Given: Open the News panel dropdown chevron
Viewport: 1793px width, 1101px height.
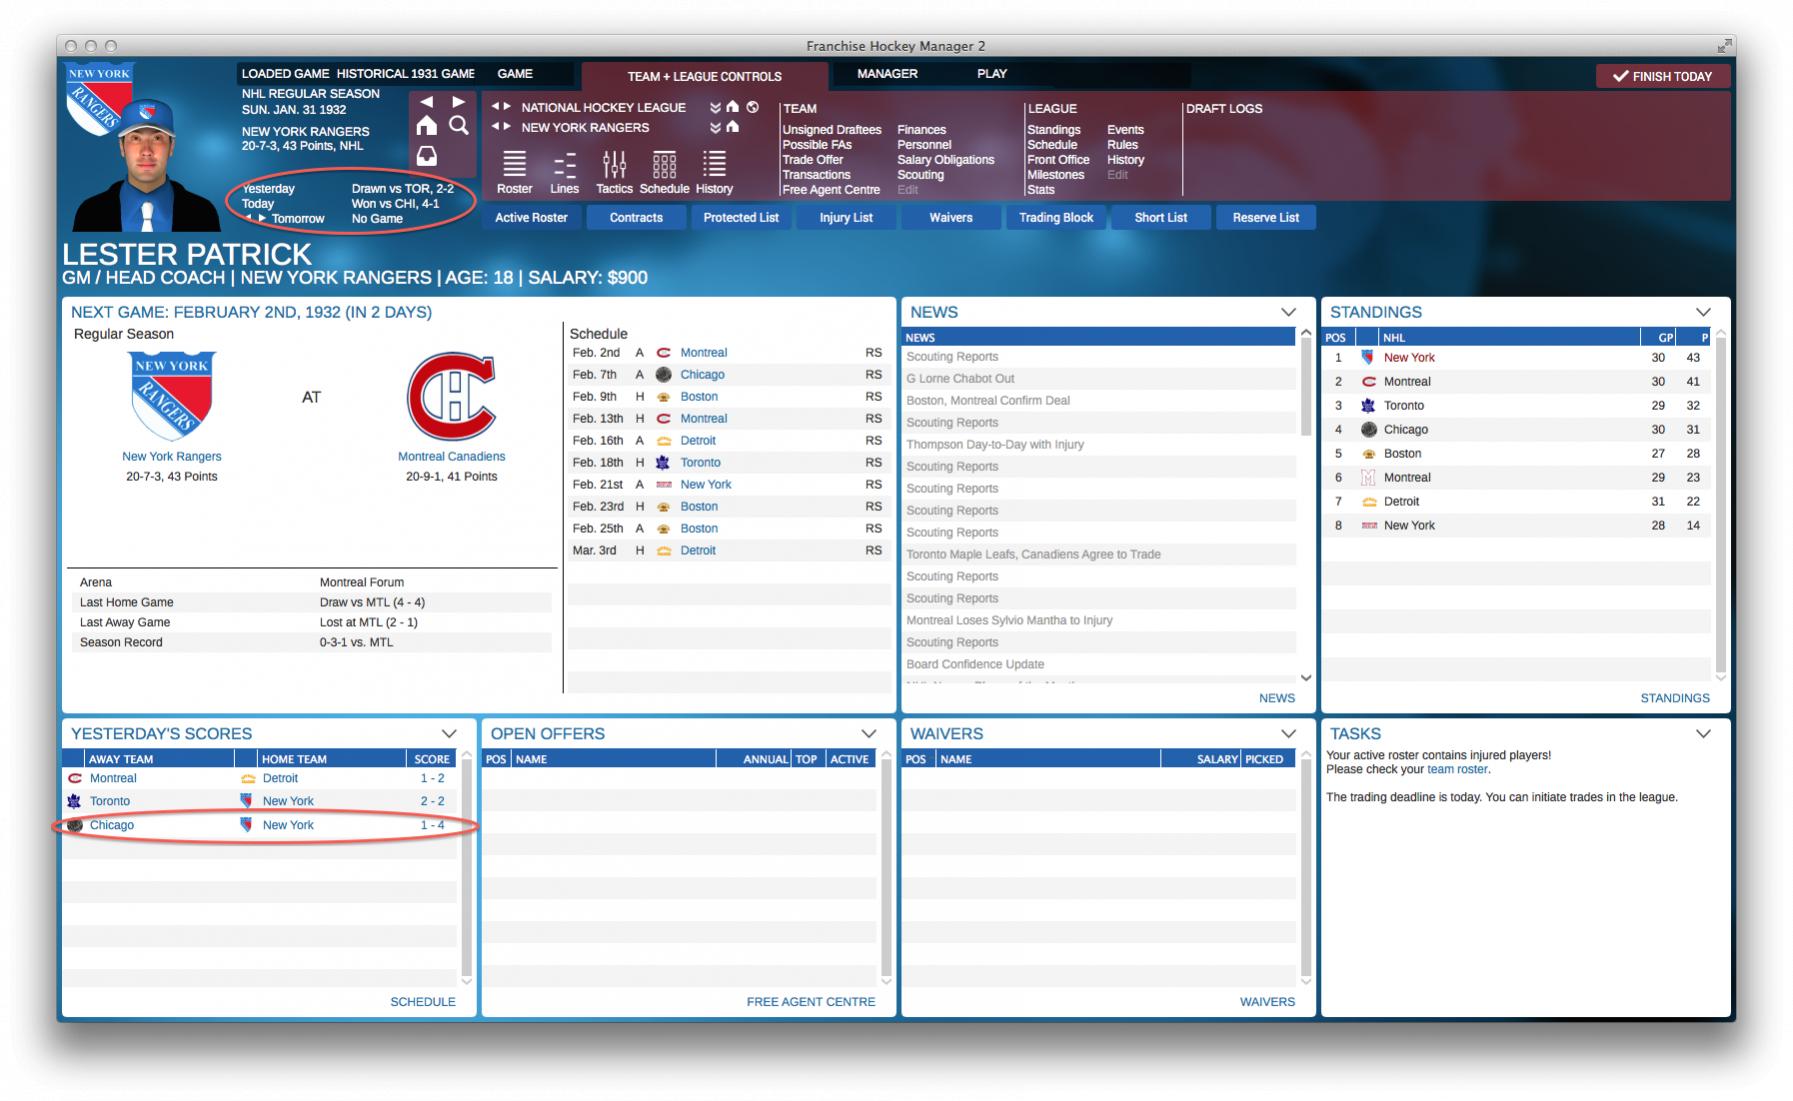Looking at the screenshot, I should tap(1288, 312).
